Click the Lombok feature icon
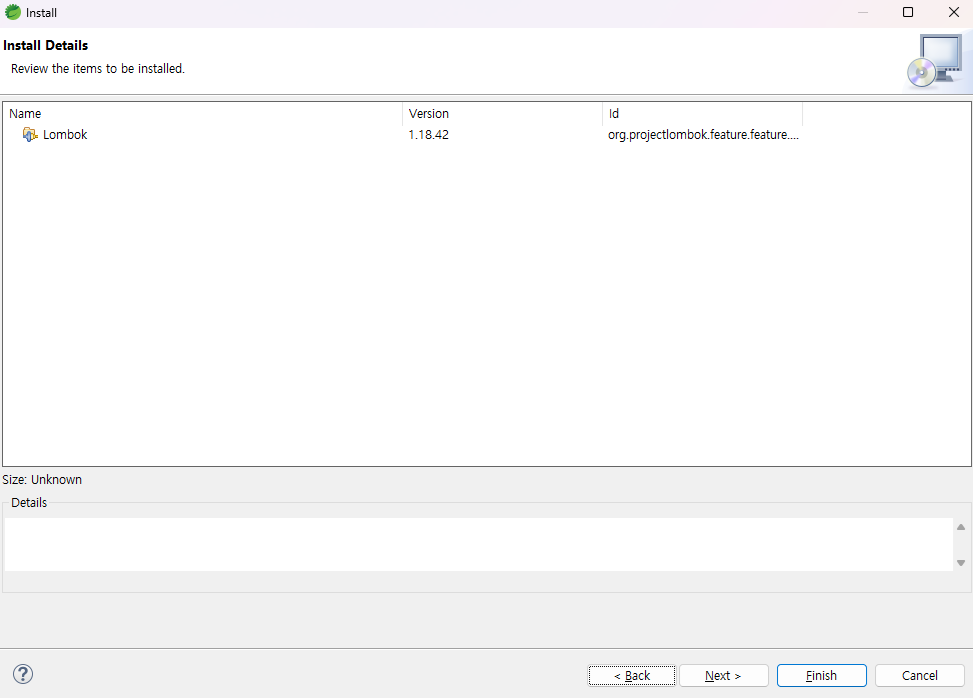Image resolution: width=973 pixels, height=698 pixels. tap(30, 135)
